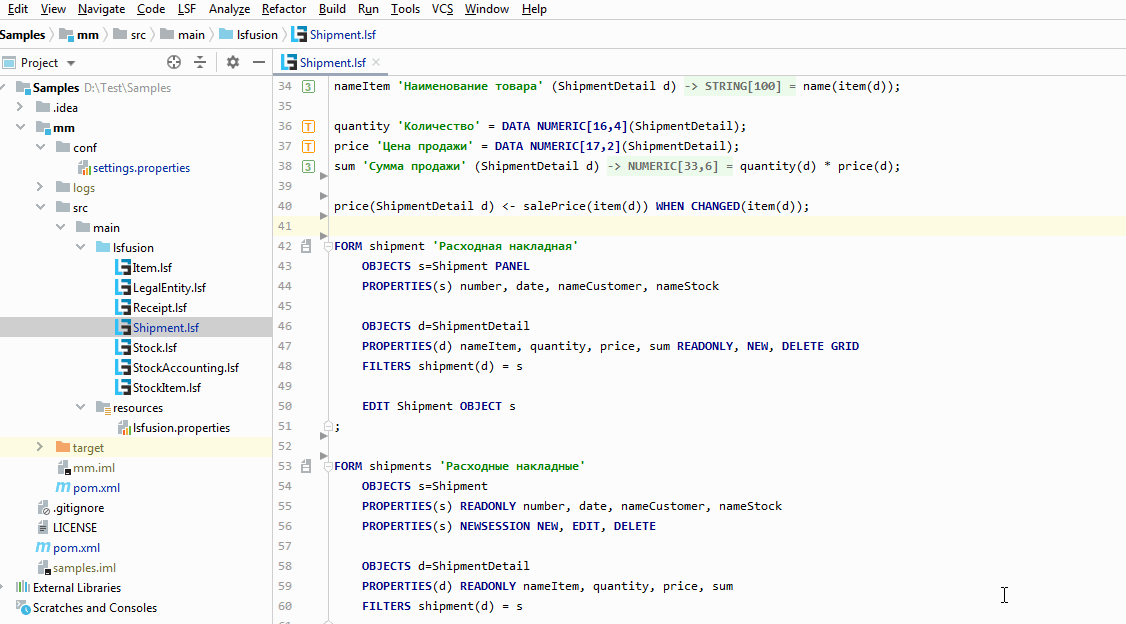This screenshot has width=1126, height=624.
Task: Select mm.iml in the project tree
Action: click(93, 467)
